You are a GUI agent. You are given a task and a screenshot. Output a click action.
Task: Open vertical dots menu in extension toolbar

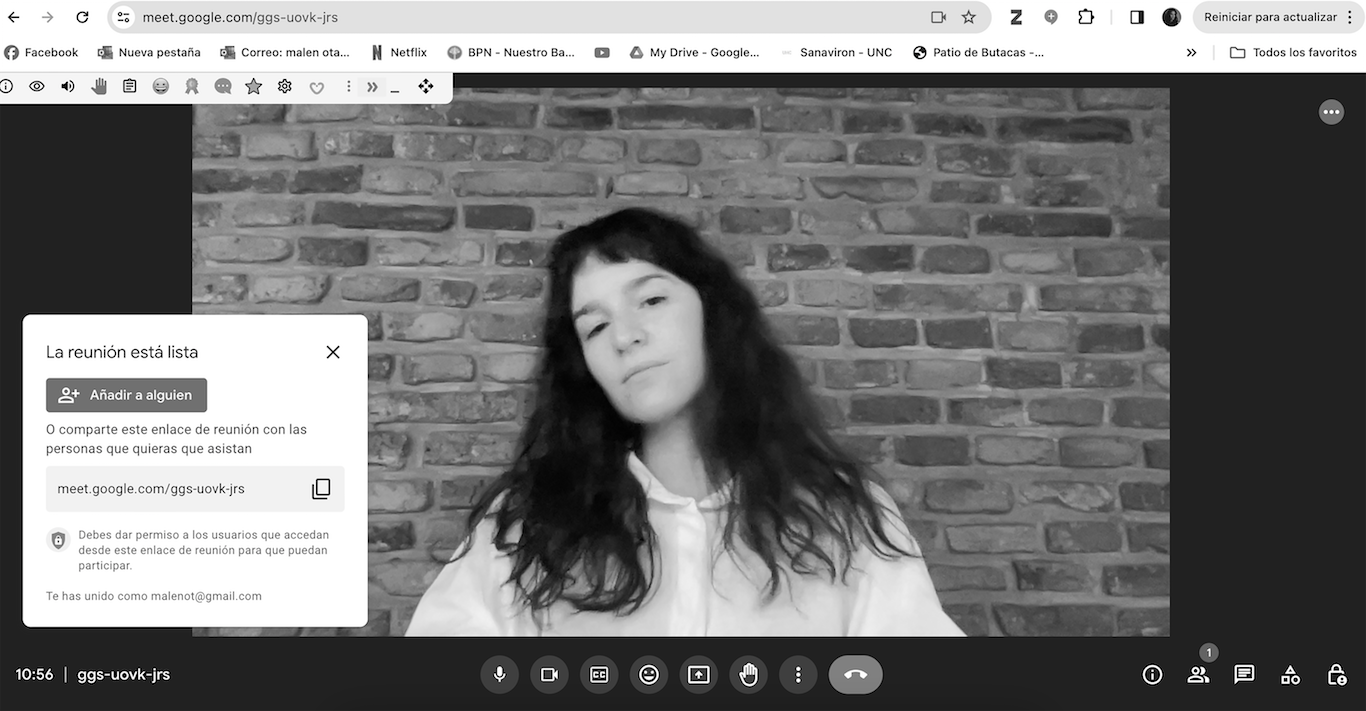coord(348,87)
